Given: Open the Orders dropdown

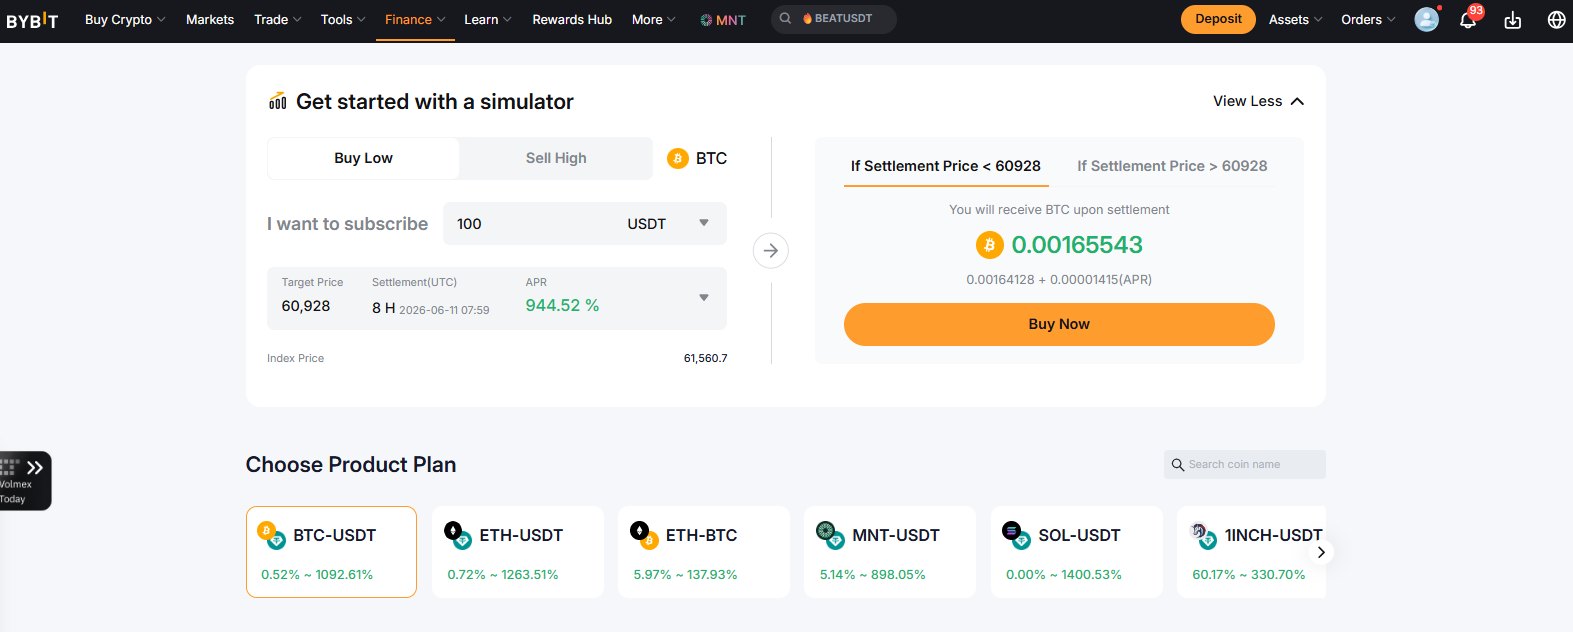Looking at the screenshot, I should click(1368, 19).
